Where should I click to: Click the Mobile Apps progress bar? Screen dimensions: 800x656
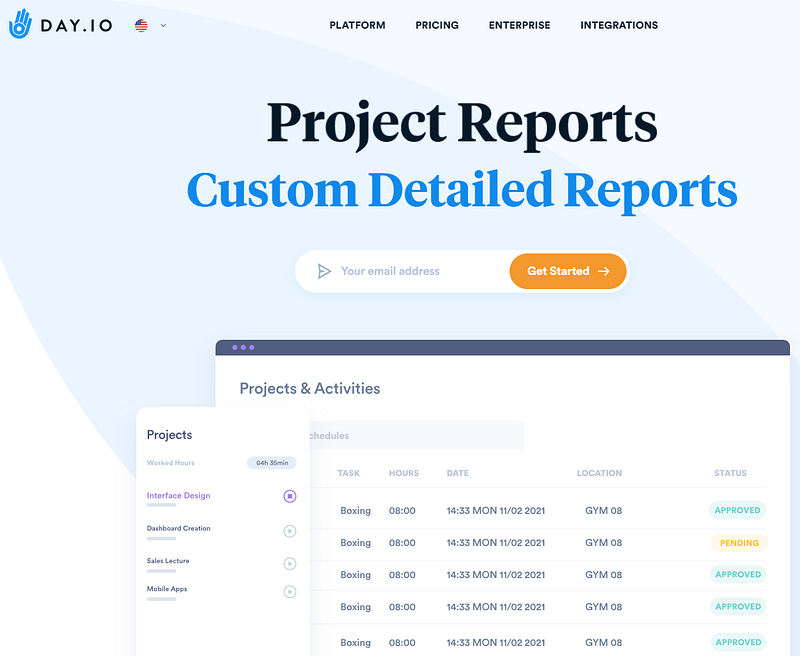point(161,599)
